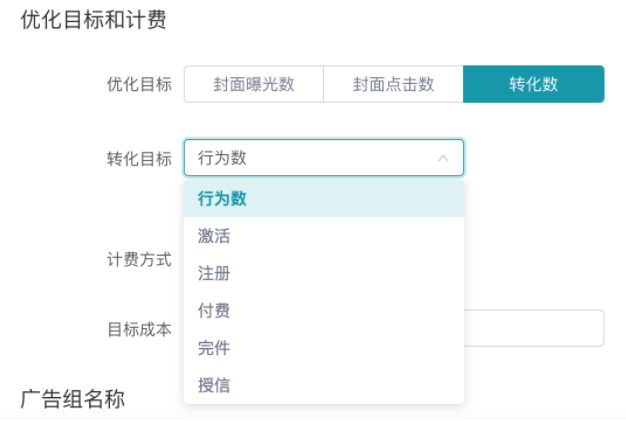Viewport: 626px width, 422px height.
Task: Click the 行为数 value shown inside the combo box
Action: pos(223,158)
